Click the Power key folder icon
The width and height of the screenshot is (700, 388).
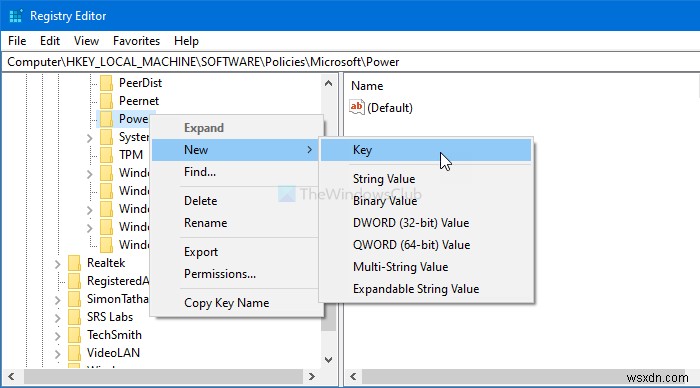click(x=106, y=119)
